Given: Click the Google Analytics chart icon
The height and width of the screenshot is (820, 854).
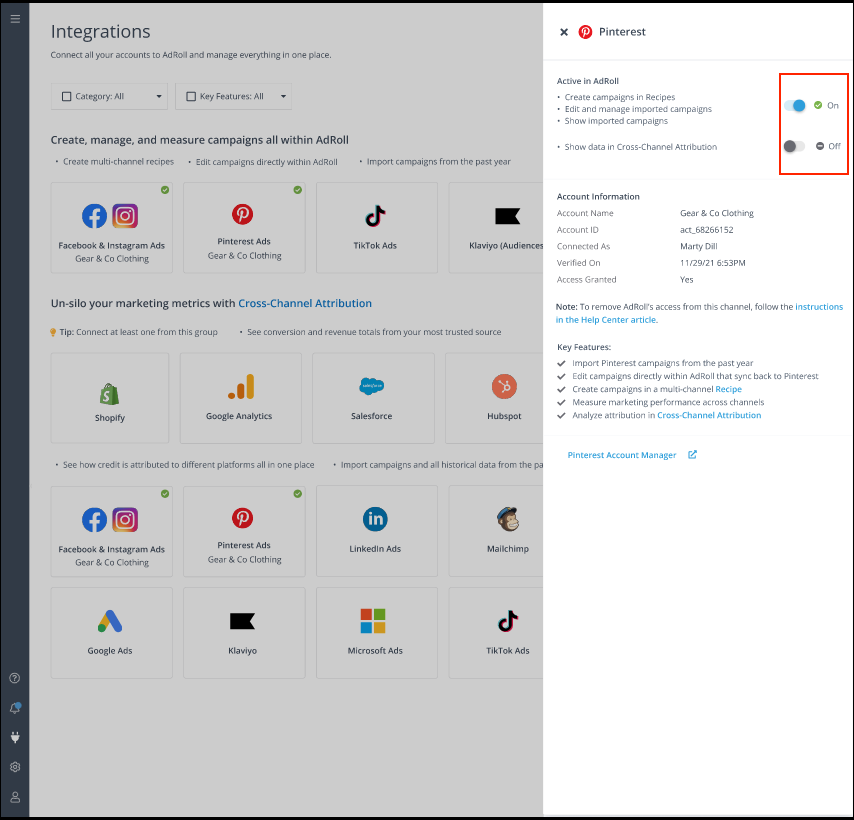Looking at the screenshot, I should 241,387.
